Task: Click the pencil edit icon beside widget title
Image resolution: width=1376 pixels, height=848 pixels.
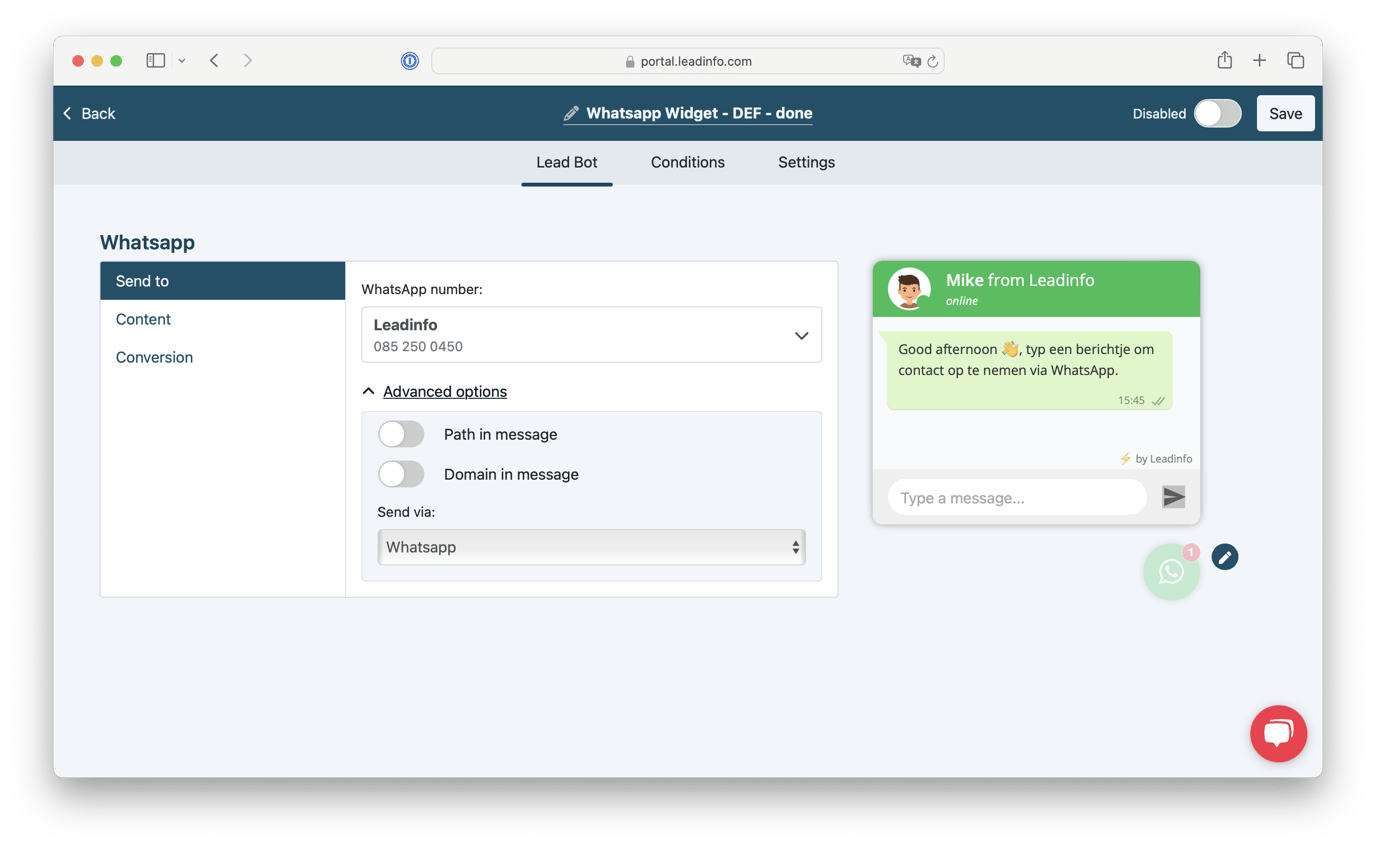Action: 571,114
